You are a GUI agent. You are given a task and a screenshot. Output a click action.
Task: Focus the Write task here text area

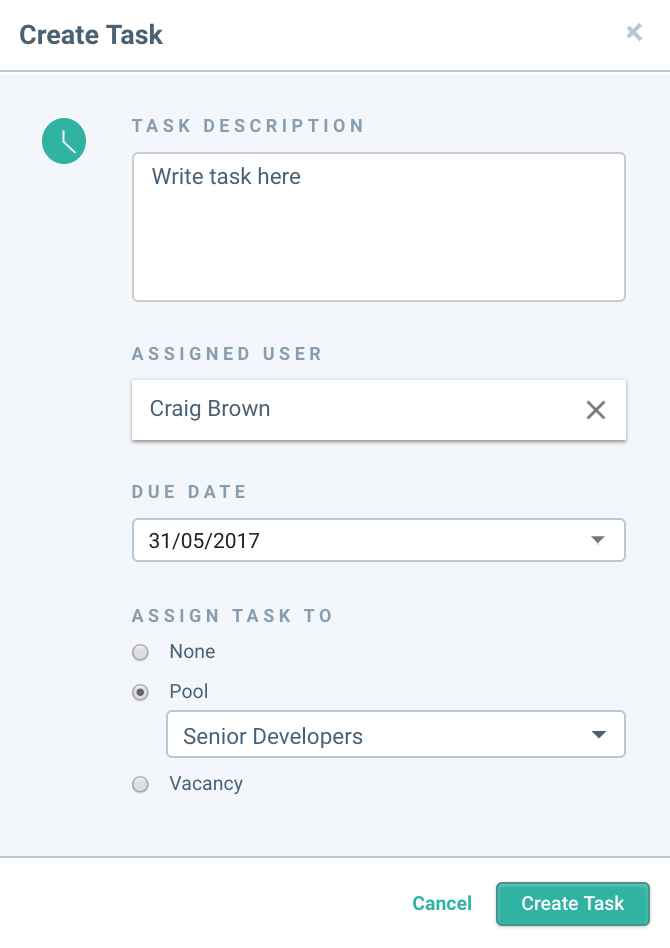pyautogui.click(x=379, y=227)
